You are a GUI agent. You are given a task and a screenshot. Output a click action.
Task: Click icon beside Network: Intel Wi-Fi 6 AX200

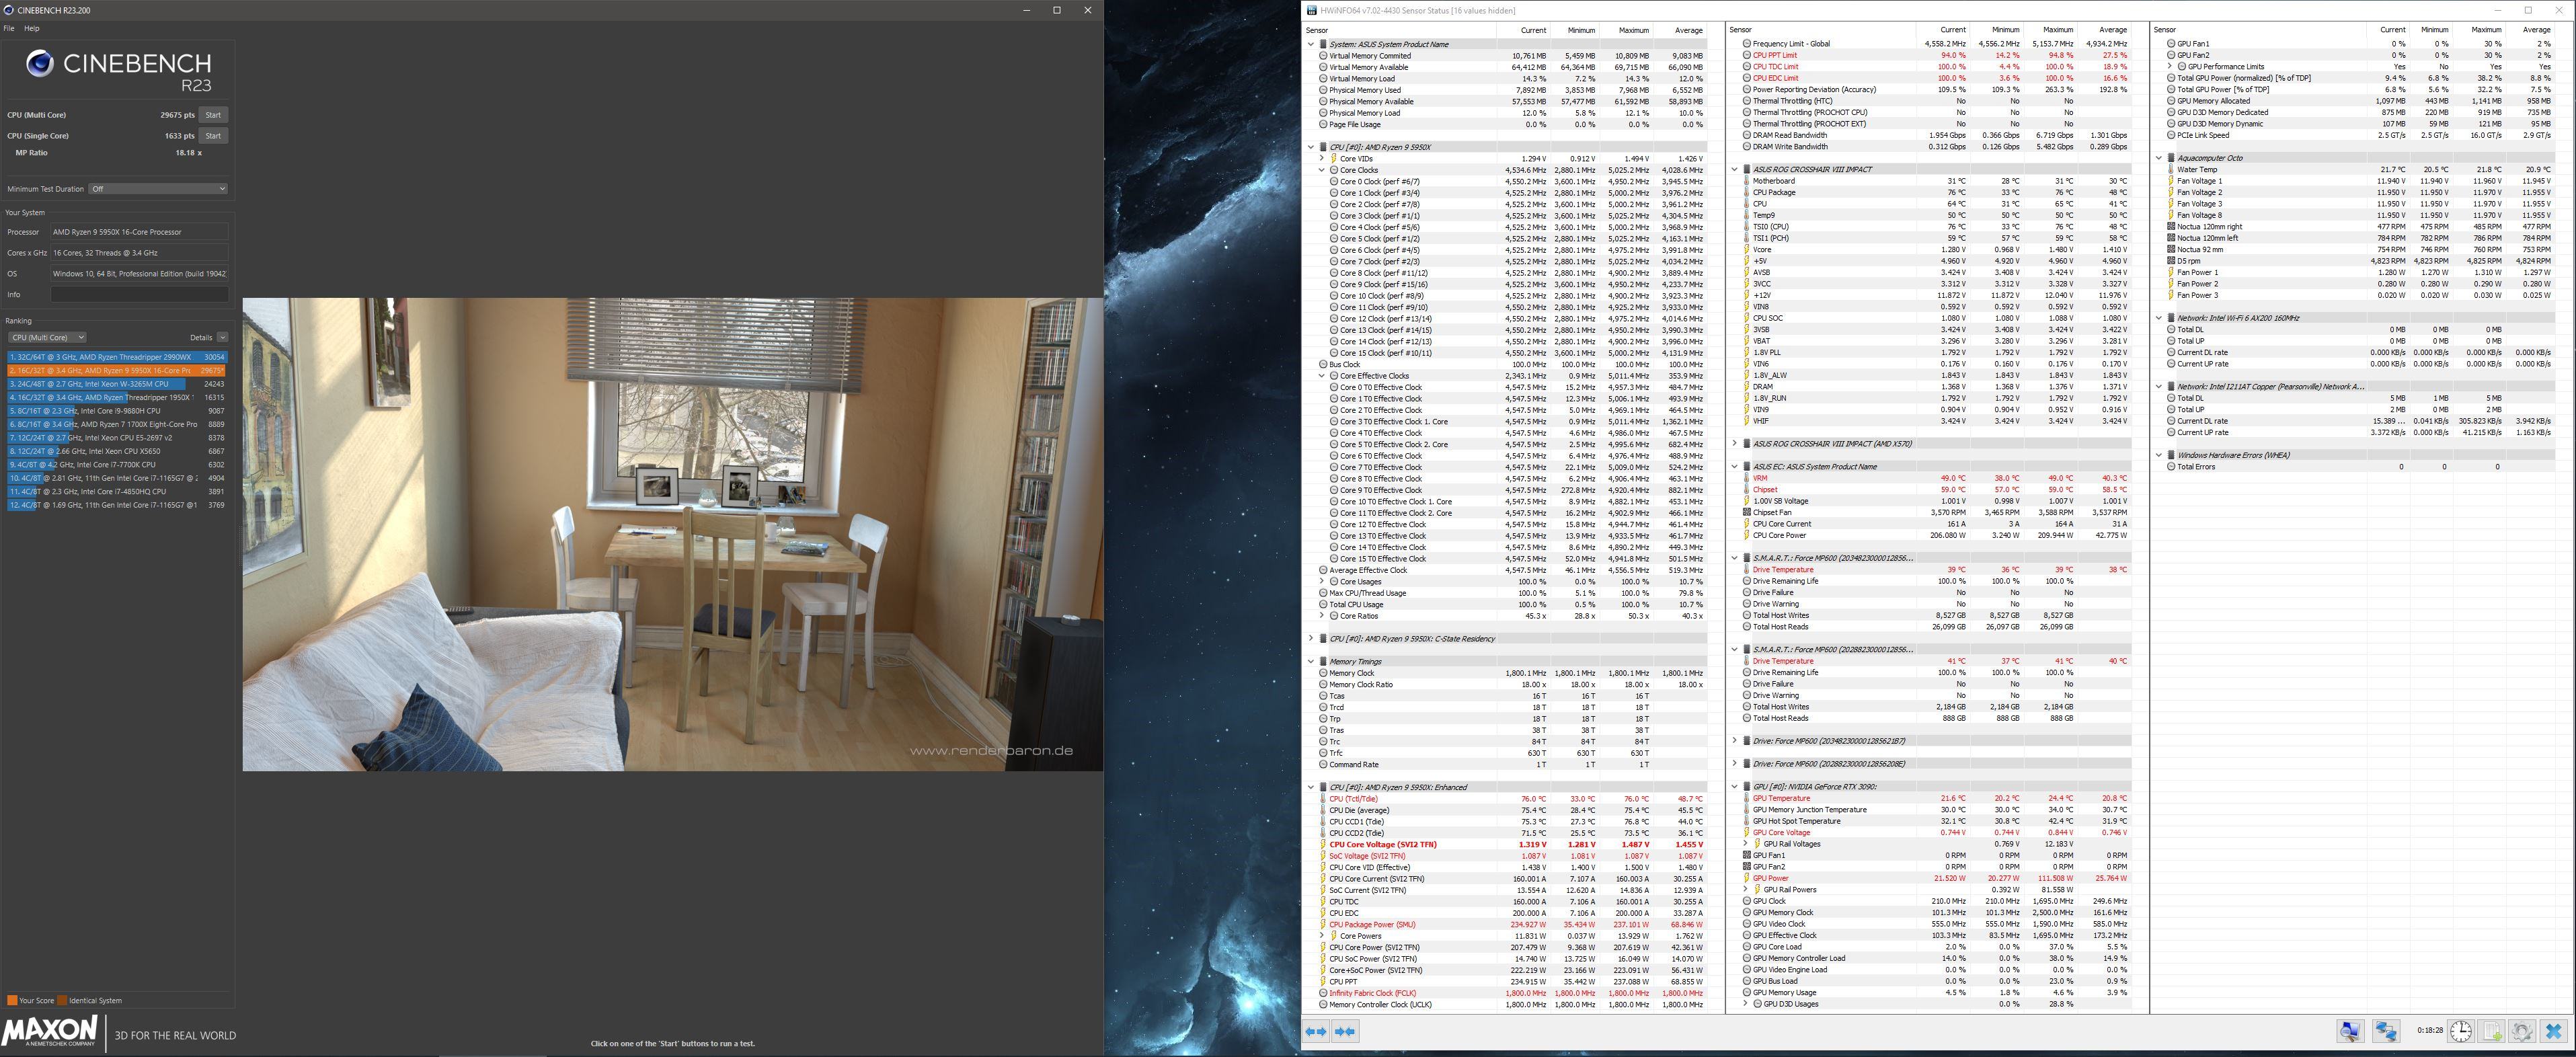pyautogui.click(x=2171, y=318)
